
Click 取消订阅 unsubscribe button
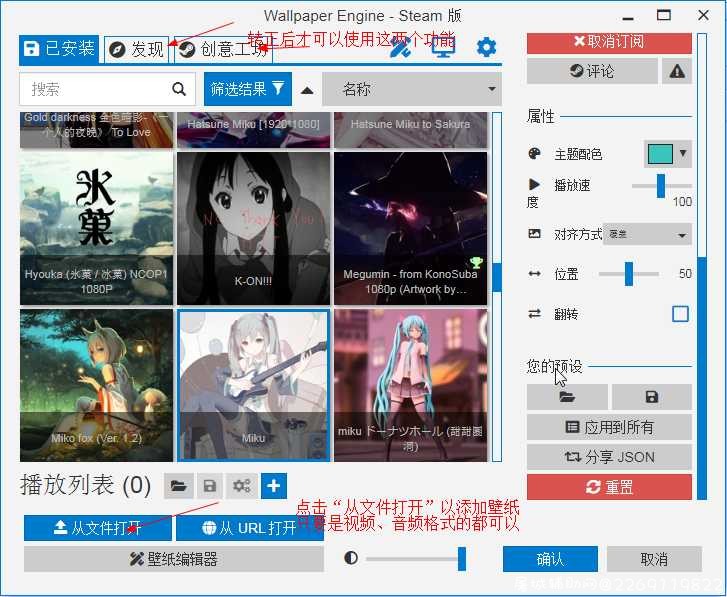click(x=609, y=43)
